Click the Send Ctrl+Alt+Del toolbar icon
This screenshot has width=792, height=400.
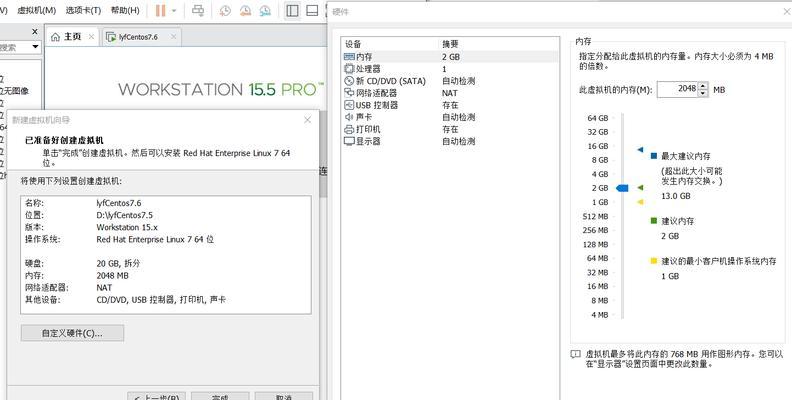point(199,10)
